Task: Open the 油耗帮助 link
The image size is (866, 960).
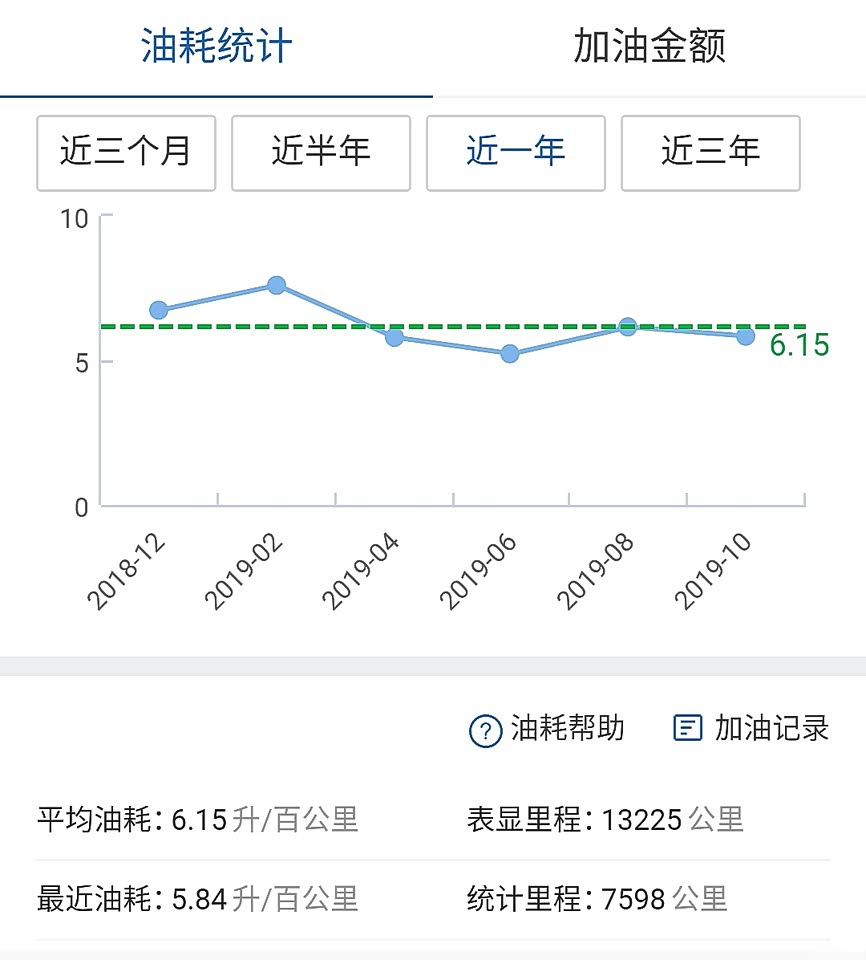Action: 567,729
